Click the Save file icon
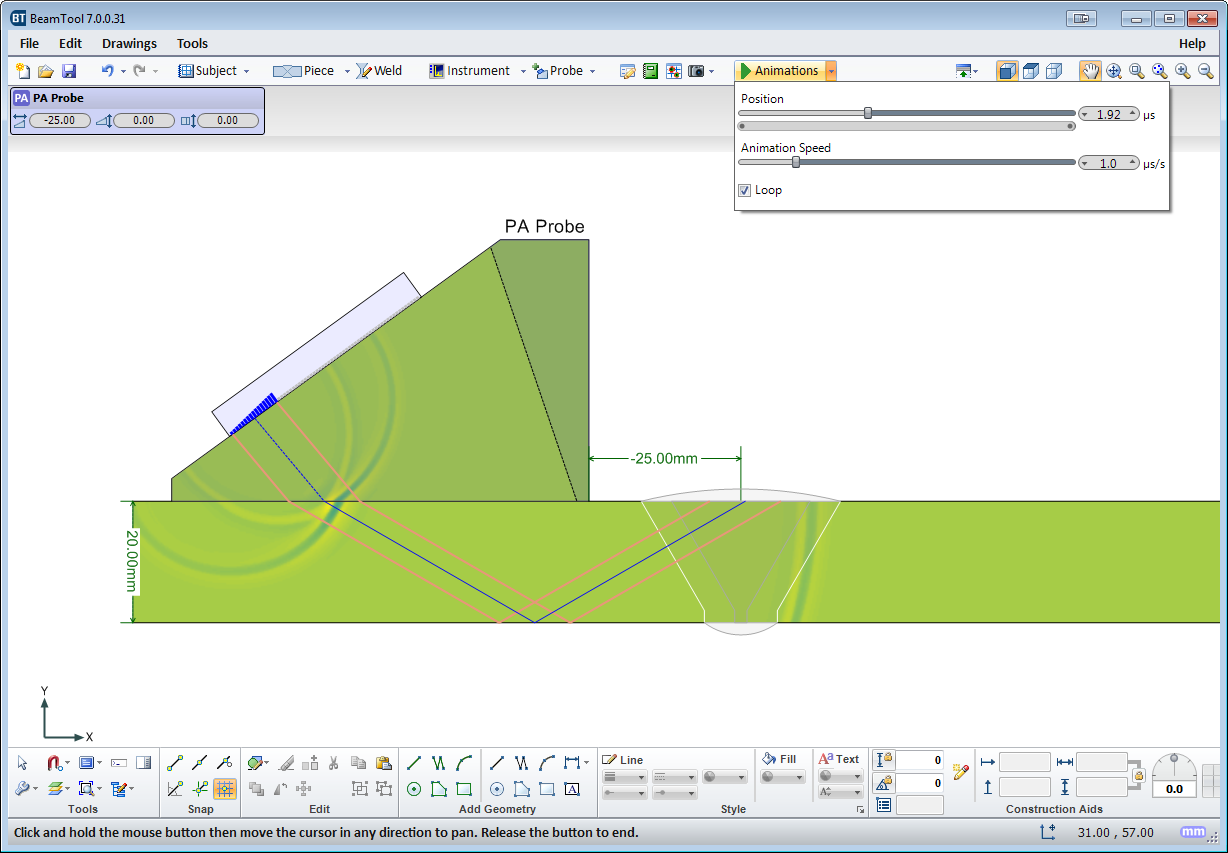The image size is (1228, 853). [69, 71]
